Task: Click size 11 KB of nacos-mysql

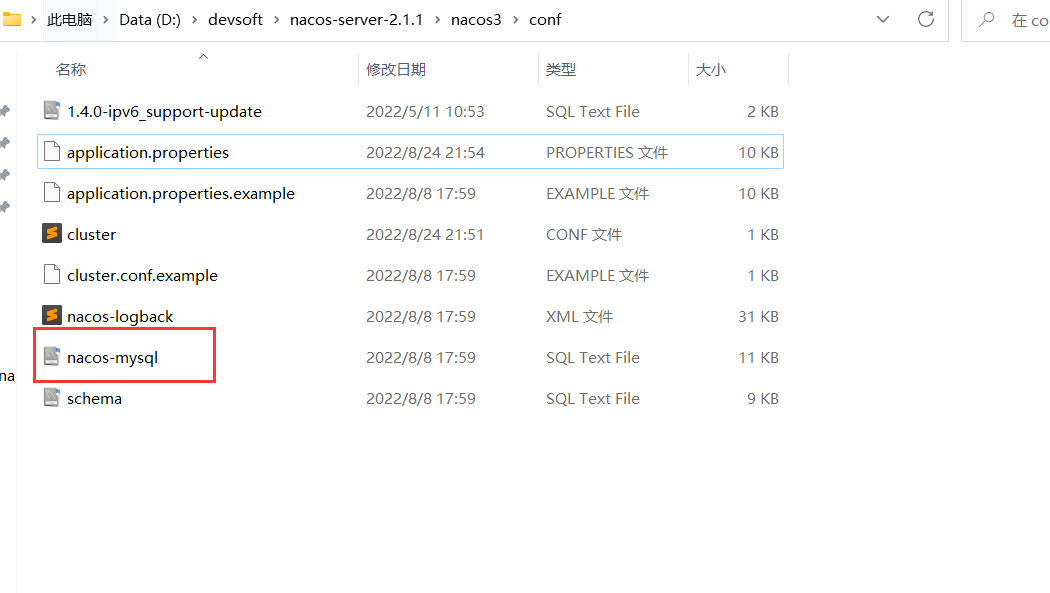Action: coord(758,357)
